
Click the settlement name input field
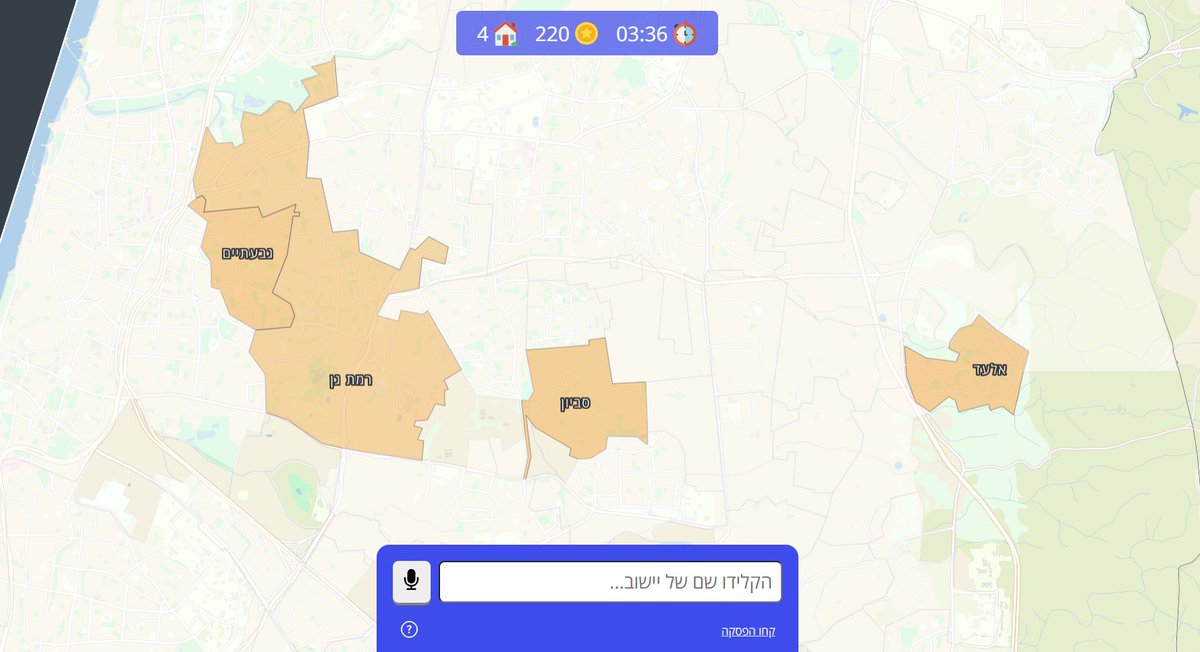[x=610, y=582]
